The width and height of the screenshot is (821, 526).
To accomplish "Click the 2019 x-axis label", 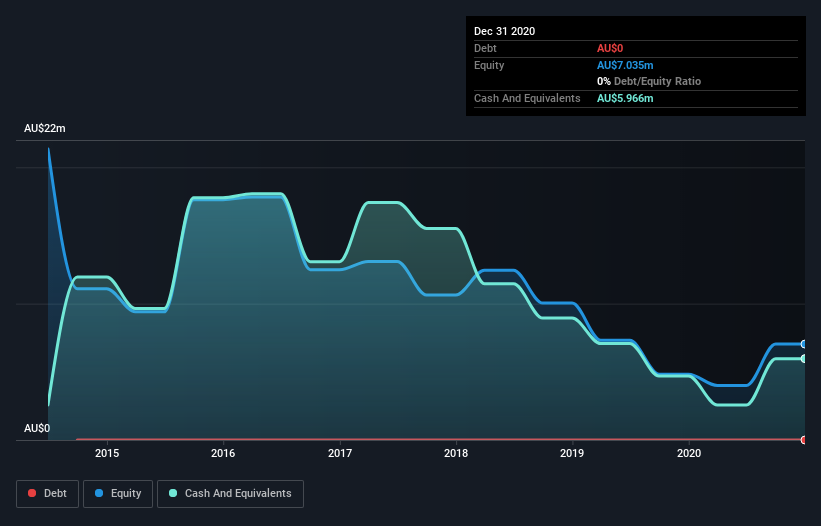I will pyautogui.click(x=572, y=453).
